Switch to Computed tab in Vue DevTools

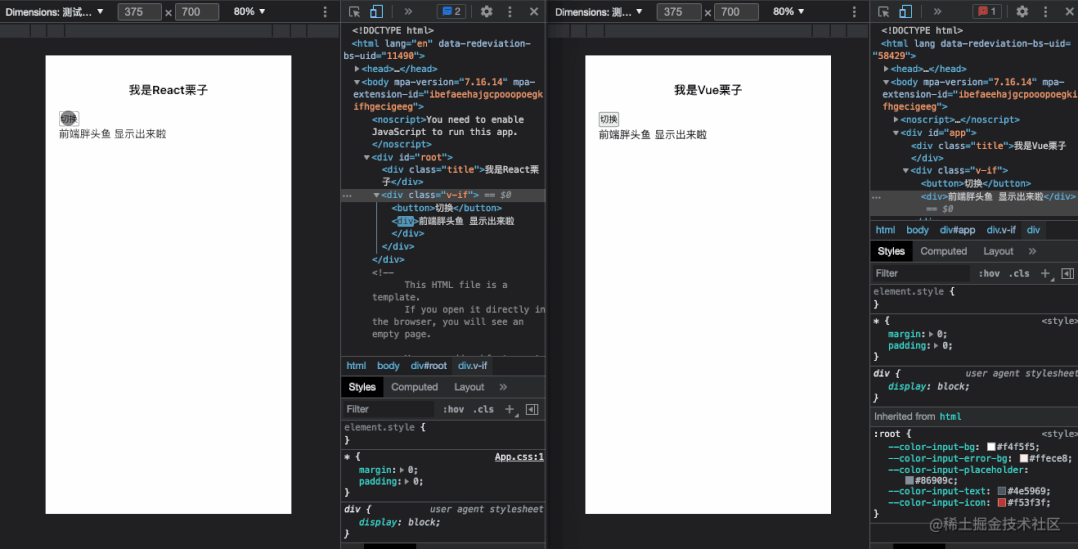[943, 251]
